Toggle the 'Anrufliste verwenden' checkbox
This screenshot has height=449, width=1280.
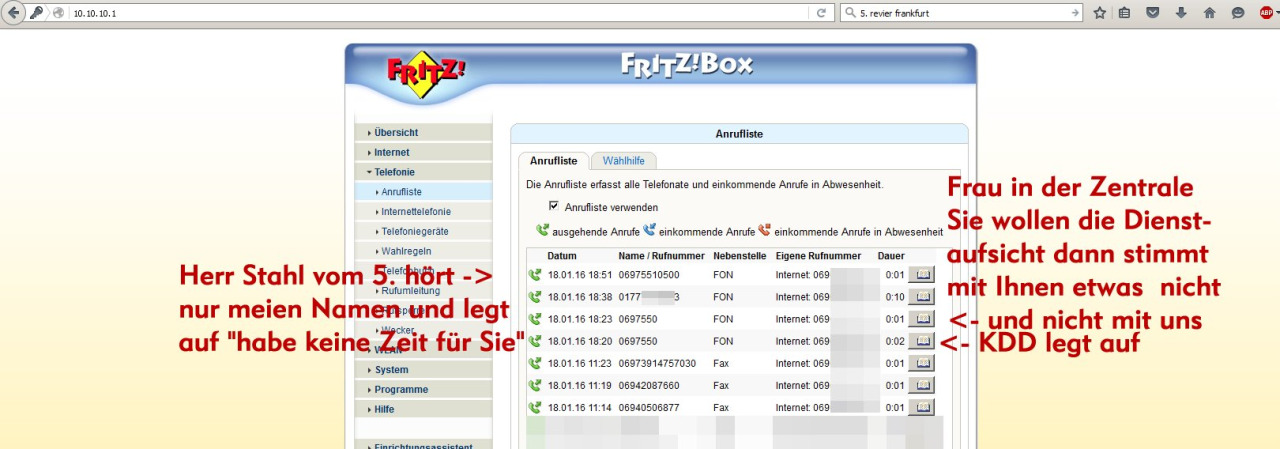tap(554, 206)
